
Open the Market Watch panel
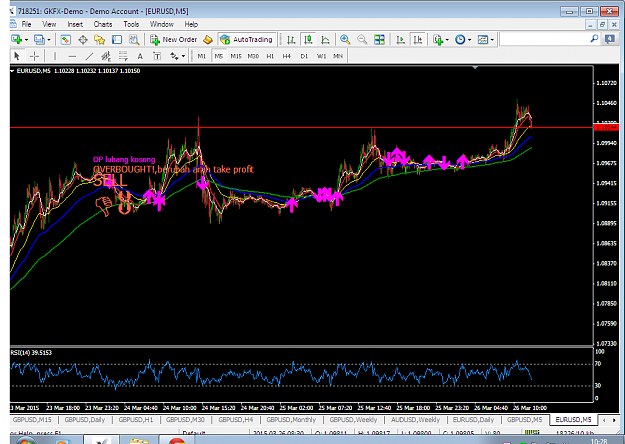tap(66, 39)
